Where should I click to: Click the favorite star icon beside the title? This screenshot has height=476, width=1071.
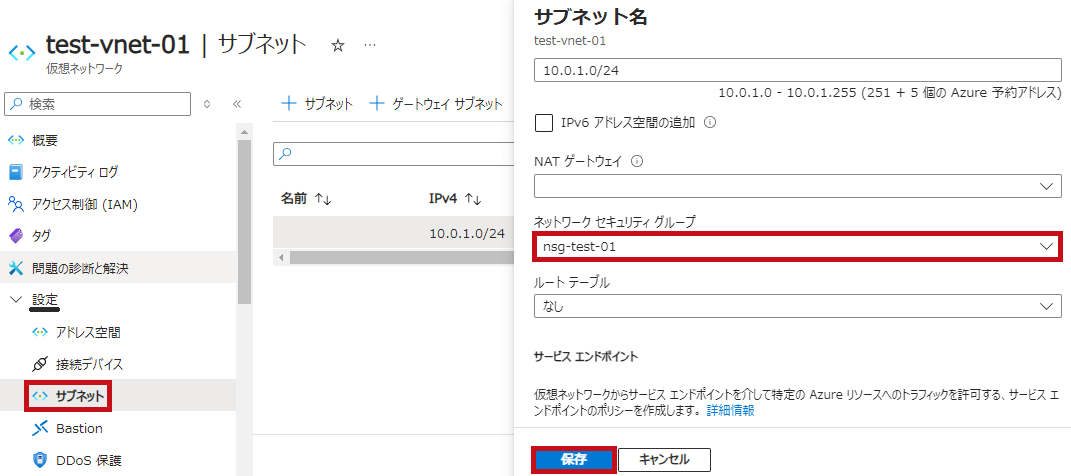click(337, 46)
